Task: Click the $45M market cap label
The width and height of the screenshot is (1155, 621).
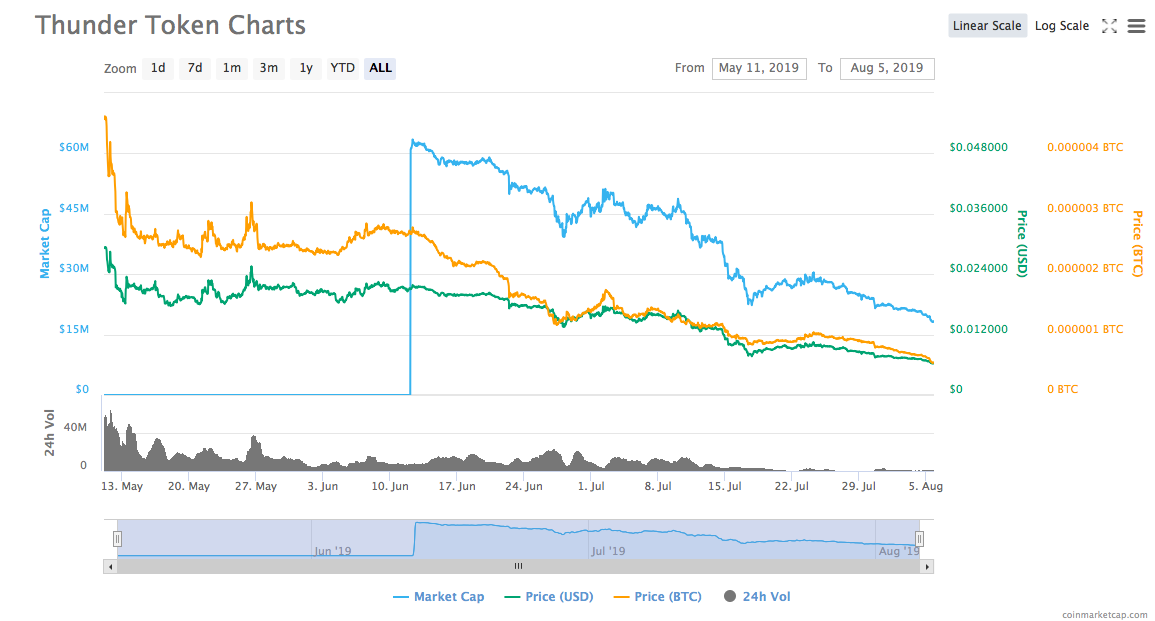Action: pos(74,208)
